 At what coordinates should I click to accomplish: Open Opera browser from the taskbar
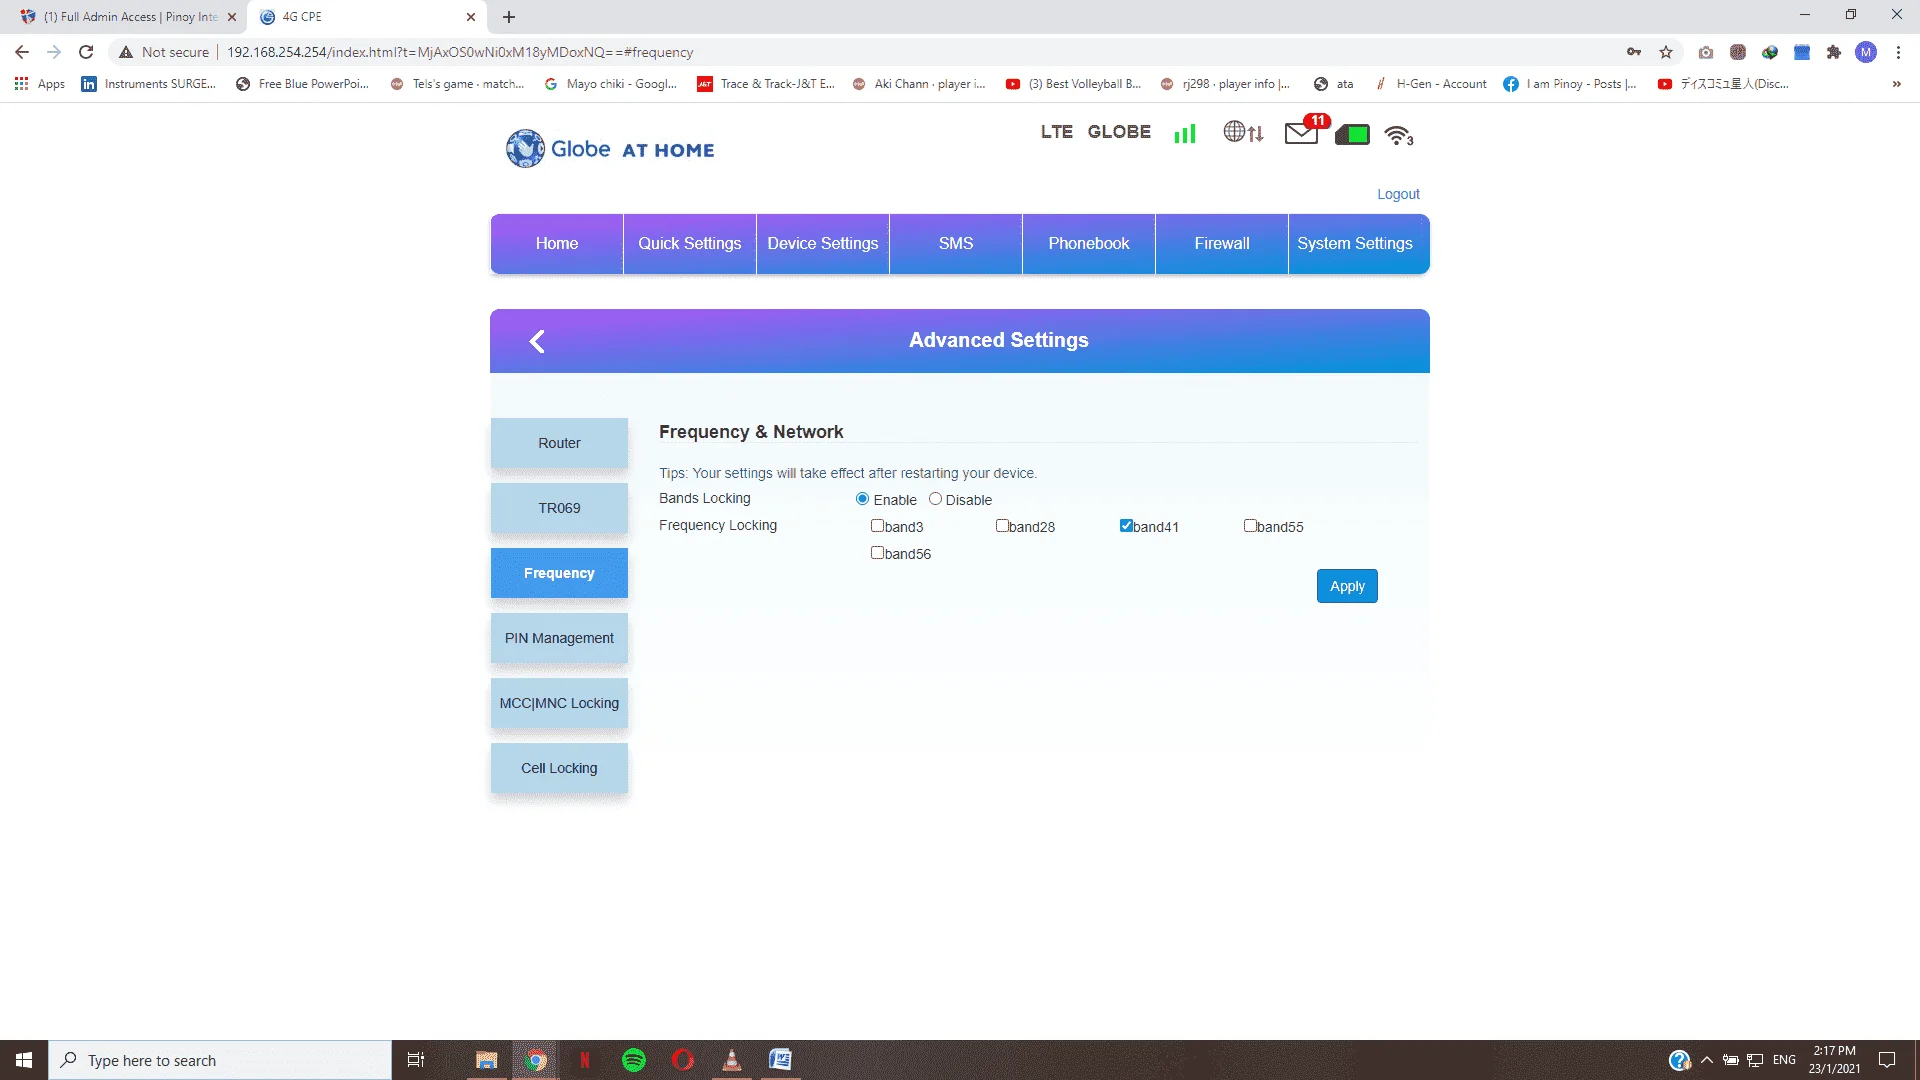683,1060
